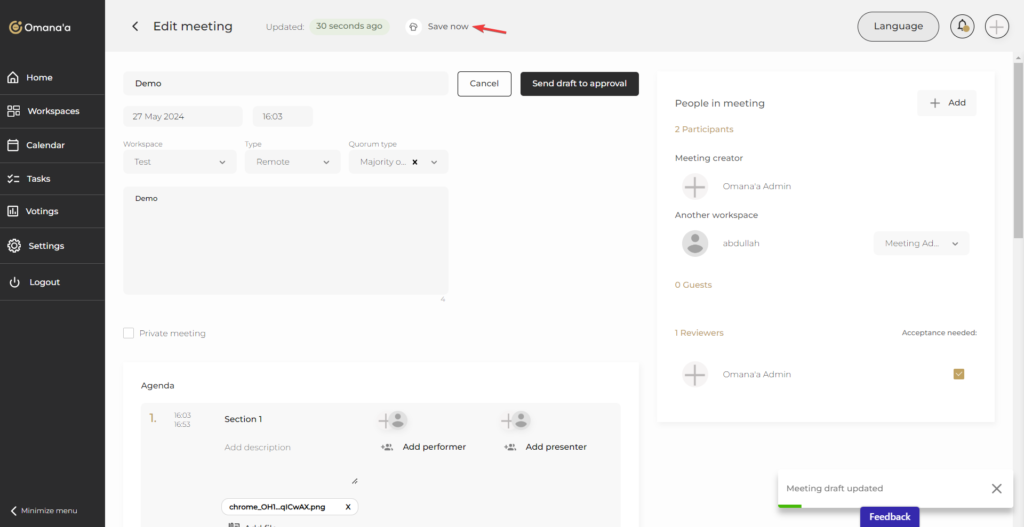Toggle acceptance needed checkbox for Omana'a Admin
The height and width of the screenshot is (527, 1024).
(x=959, y=374)
